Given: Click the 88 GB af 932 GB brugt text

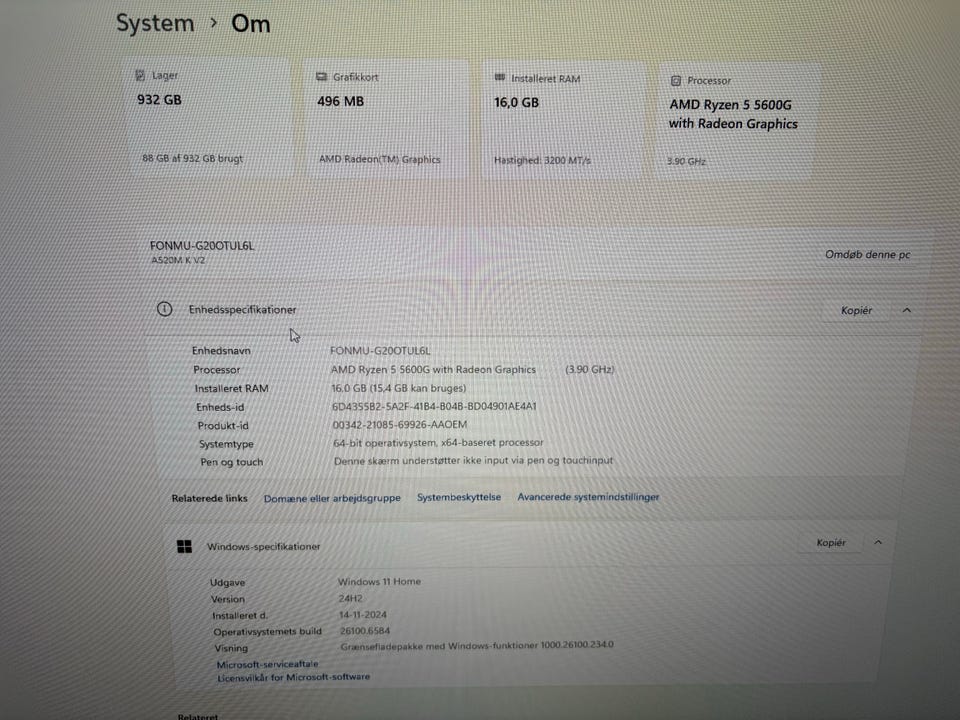Looking at the screenshot, I should [x=192, y=159].
